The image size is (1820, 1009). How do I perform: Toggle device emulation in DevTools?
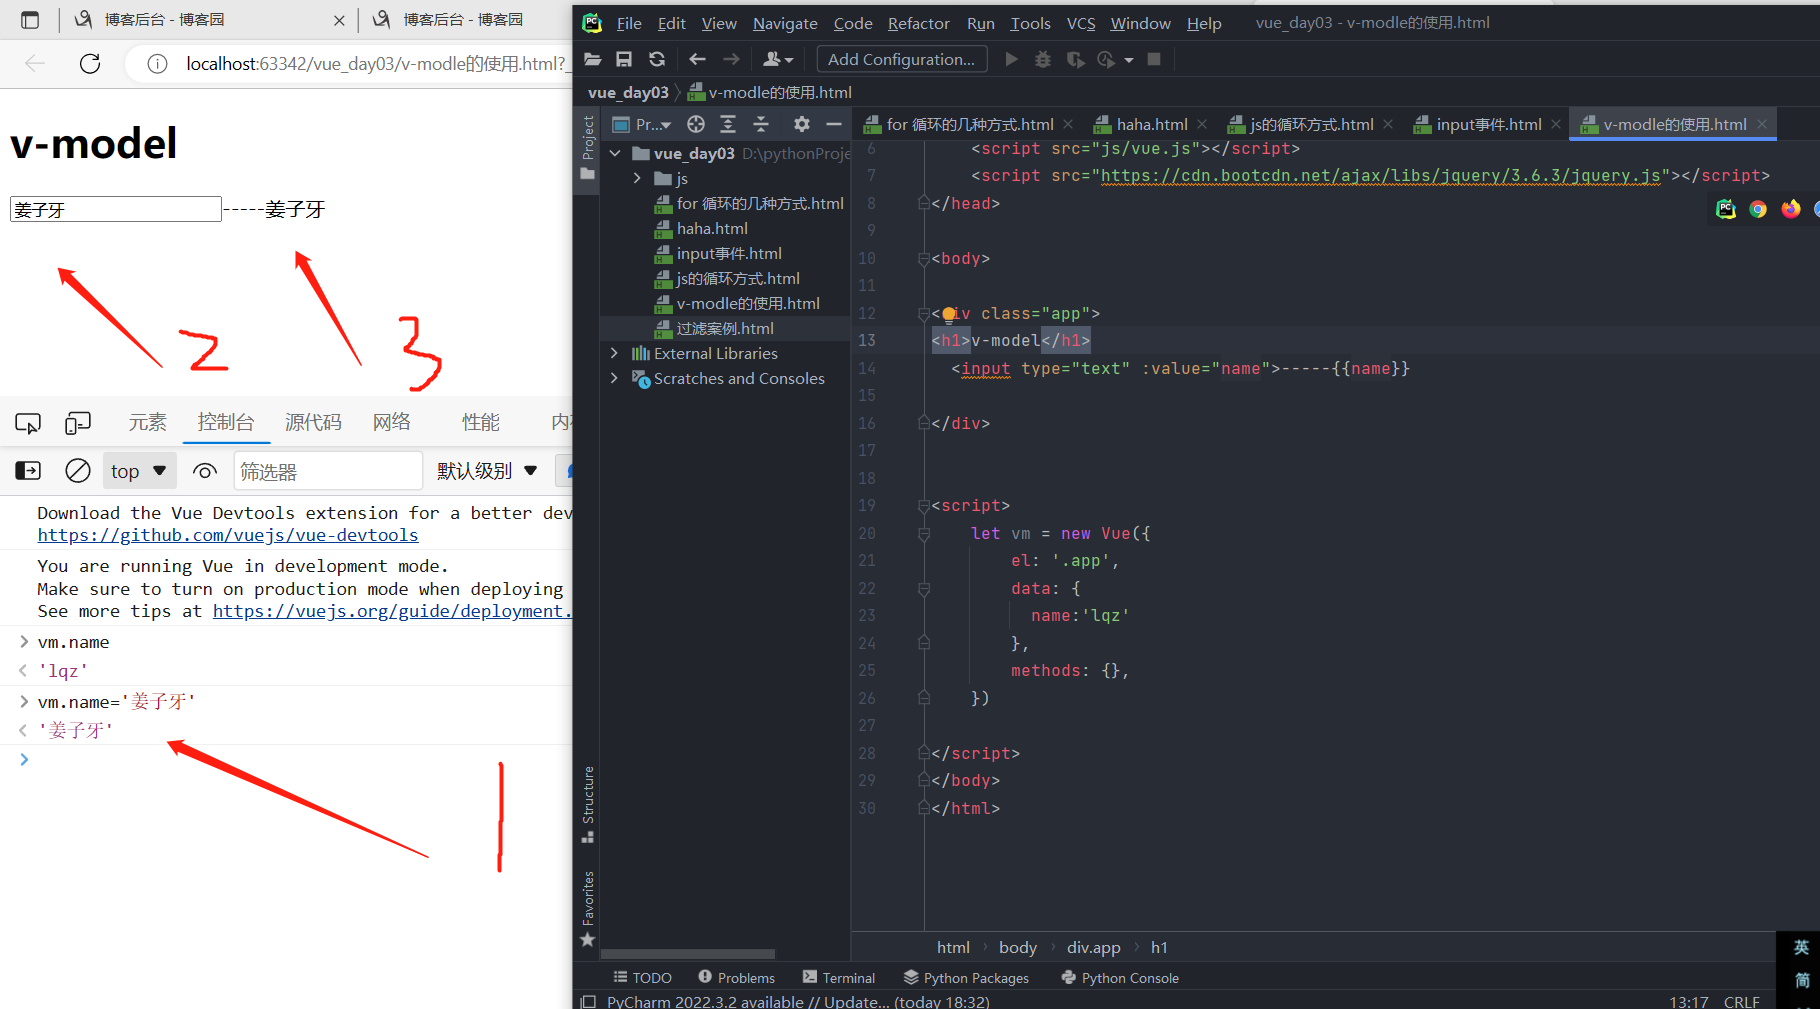(x=77, y=423)
